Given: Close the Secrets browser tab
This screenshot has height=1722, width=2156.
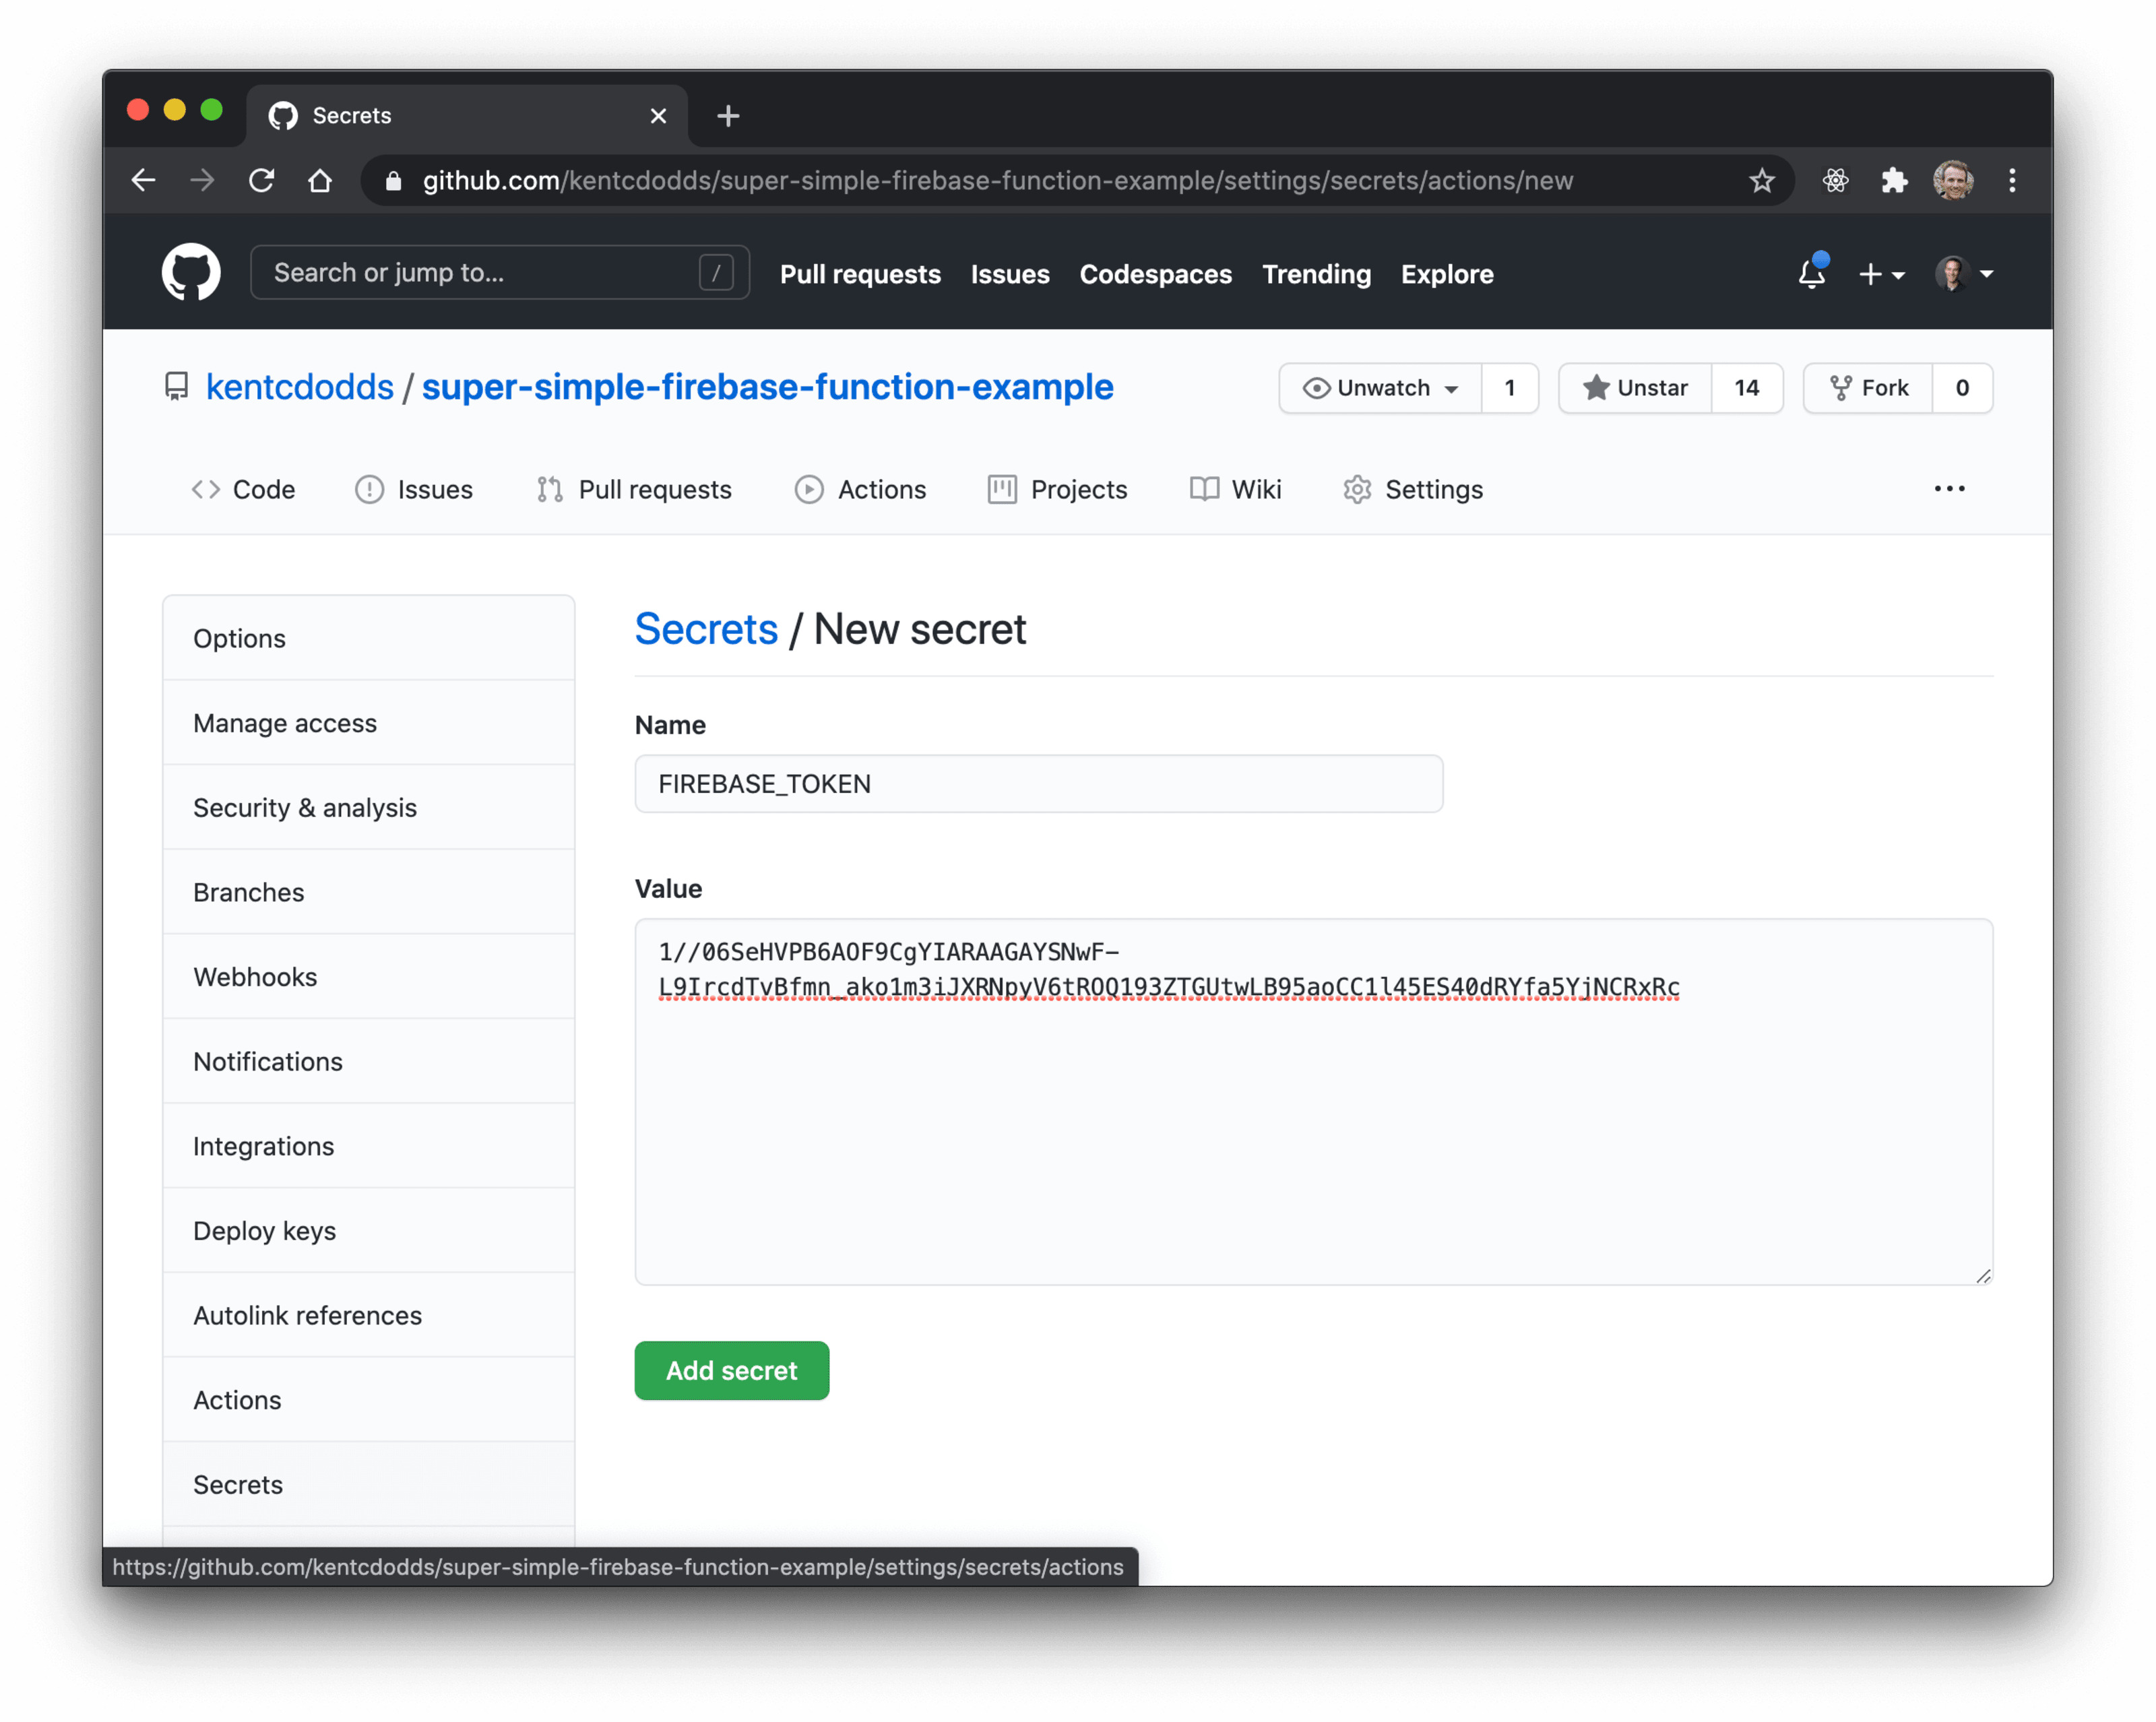Looking at the screenshot, I should pos(658,116).
